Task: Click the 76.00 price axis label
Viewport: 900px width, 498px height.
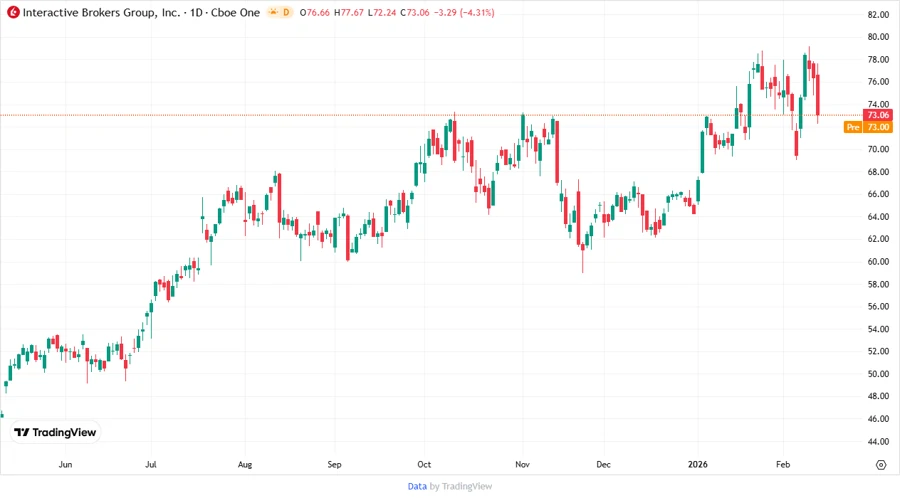Action: (x=878, y=82)
